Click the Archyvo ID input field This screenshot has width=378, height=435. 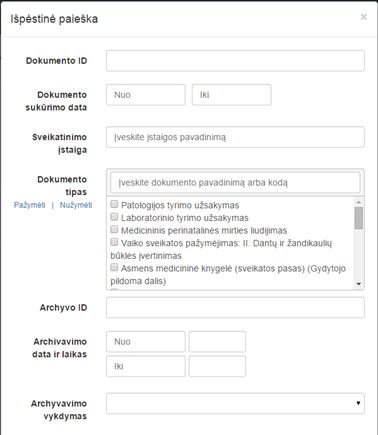click(x=235, y=307)
